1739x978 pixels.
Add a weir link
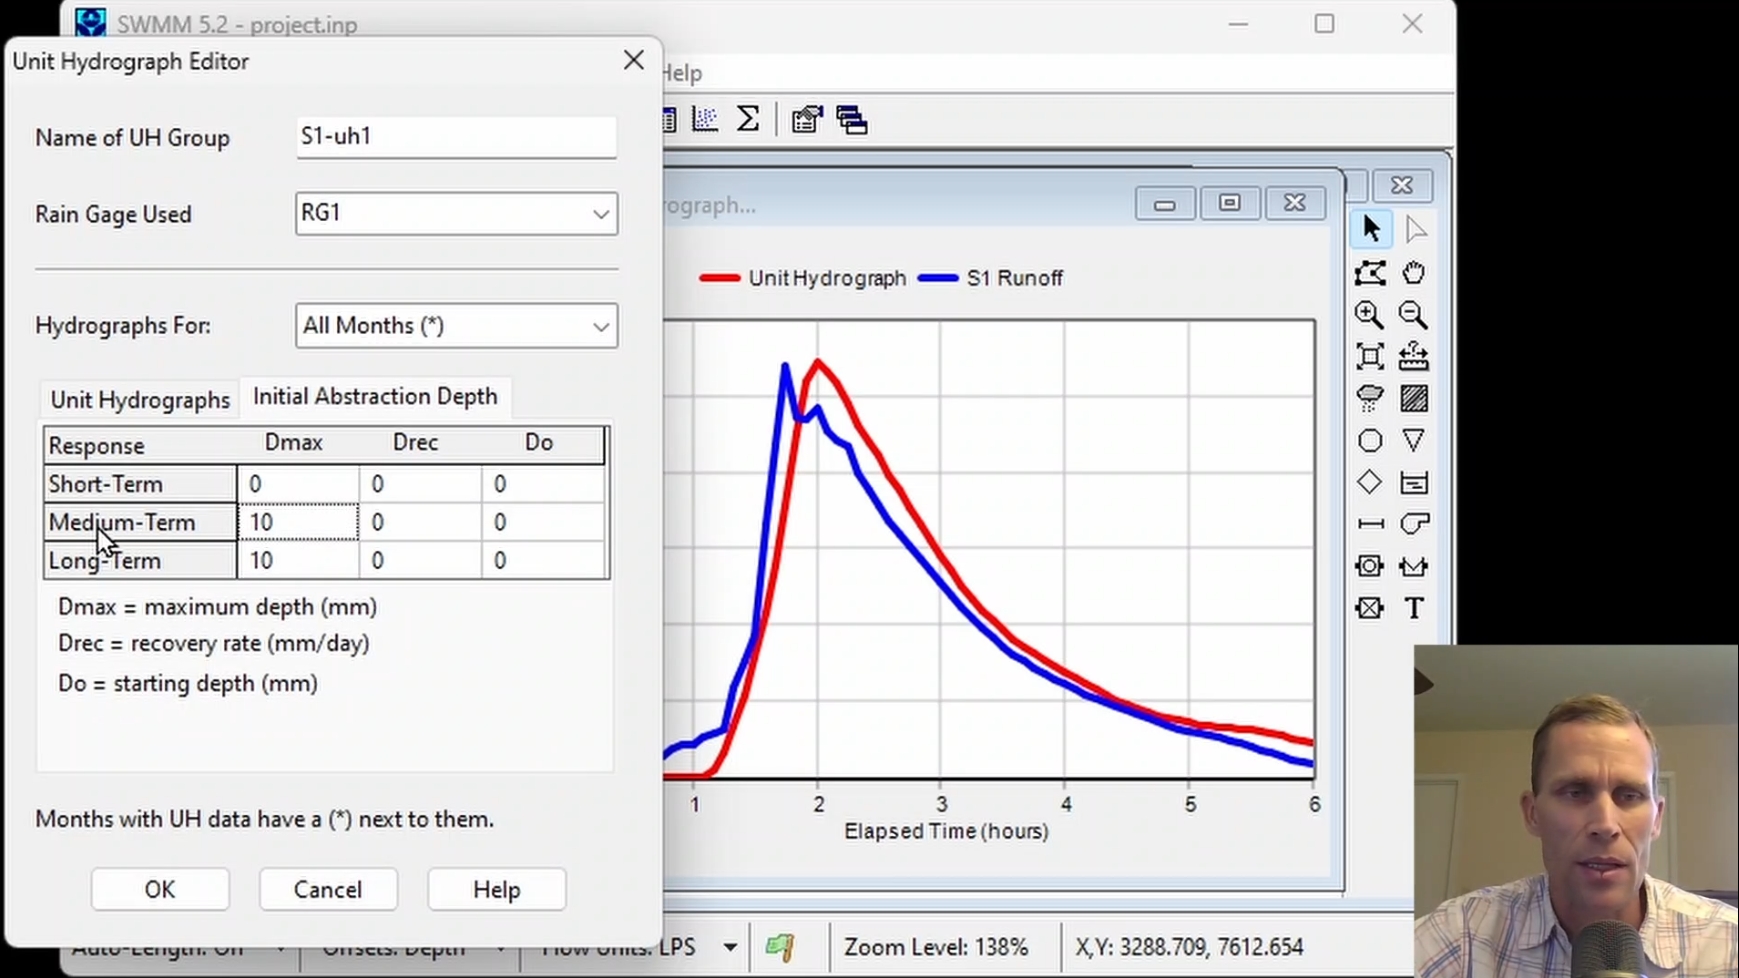click(1414, 566)
